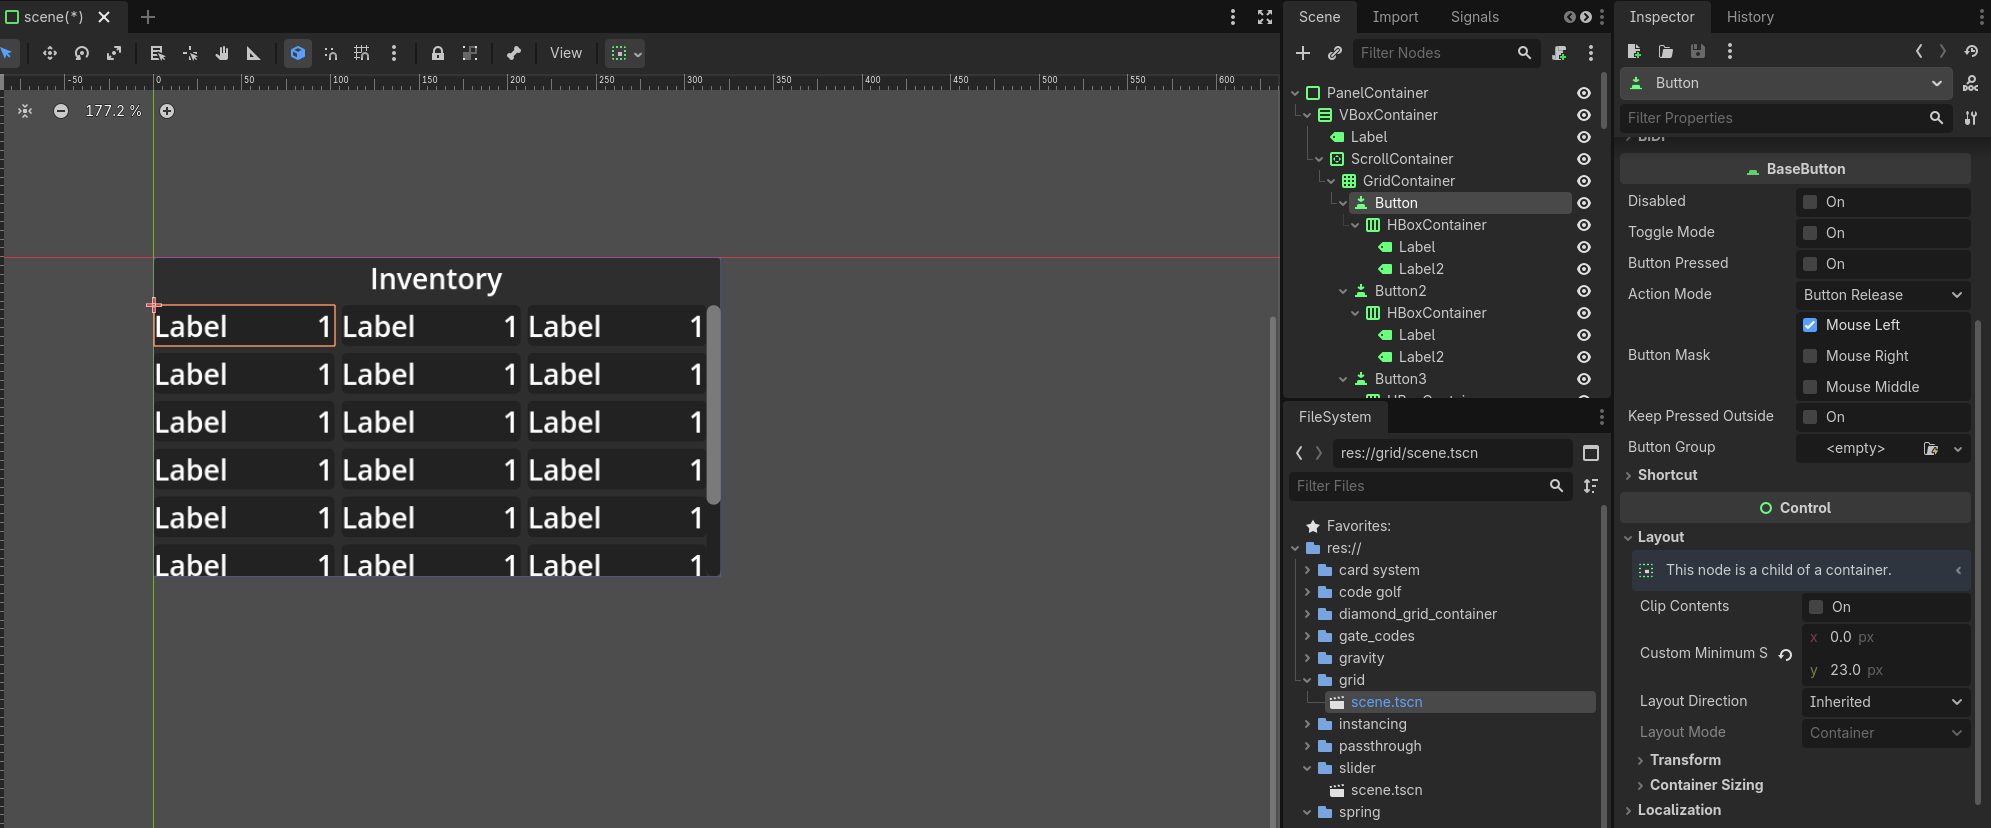Activate the Pan mode hand tool
The image size is (1991, 828).
(x=222, y=53)
